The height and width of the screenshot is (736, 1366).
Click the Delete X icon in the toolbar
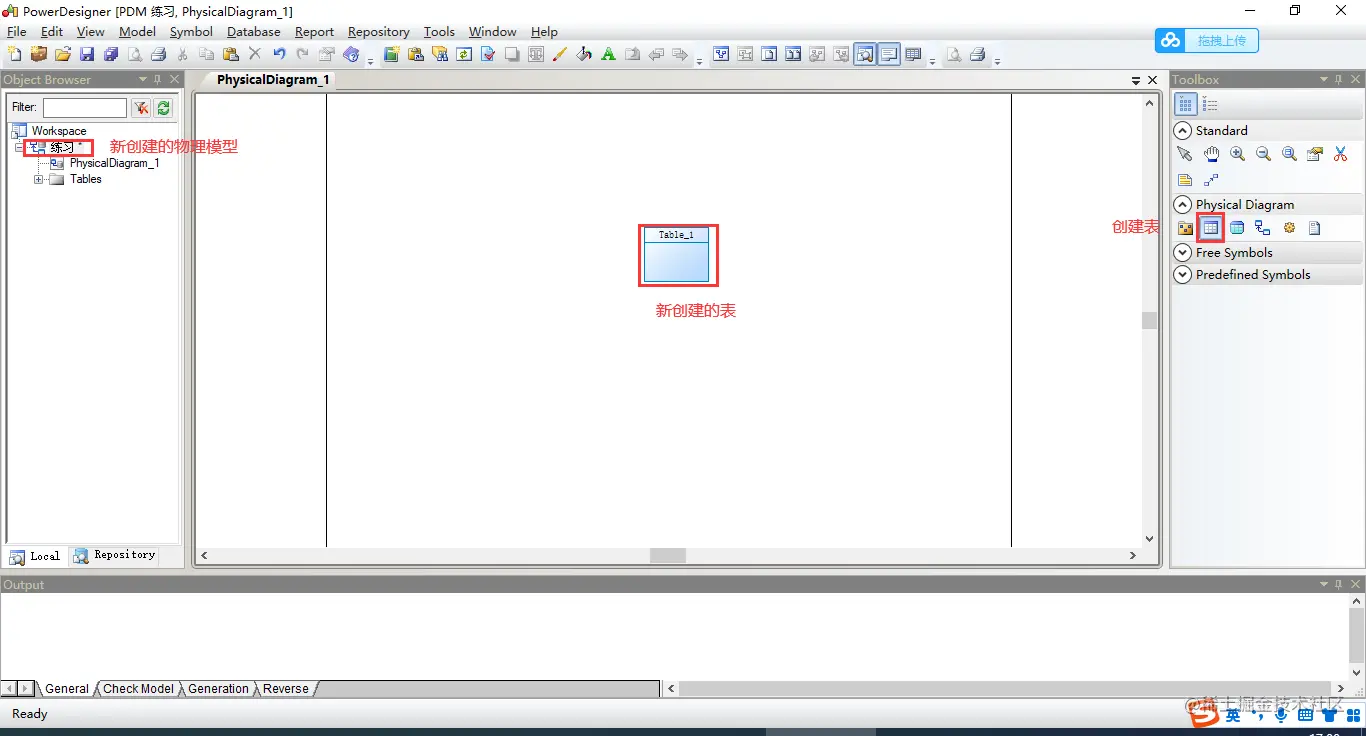tap(254, 54)
